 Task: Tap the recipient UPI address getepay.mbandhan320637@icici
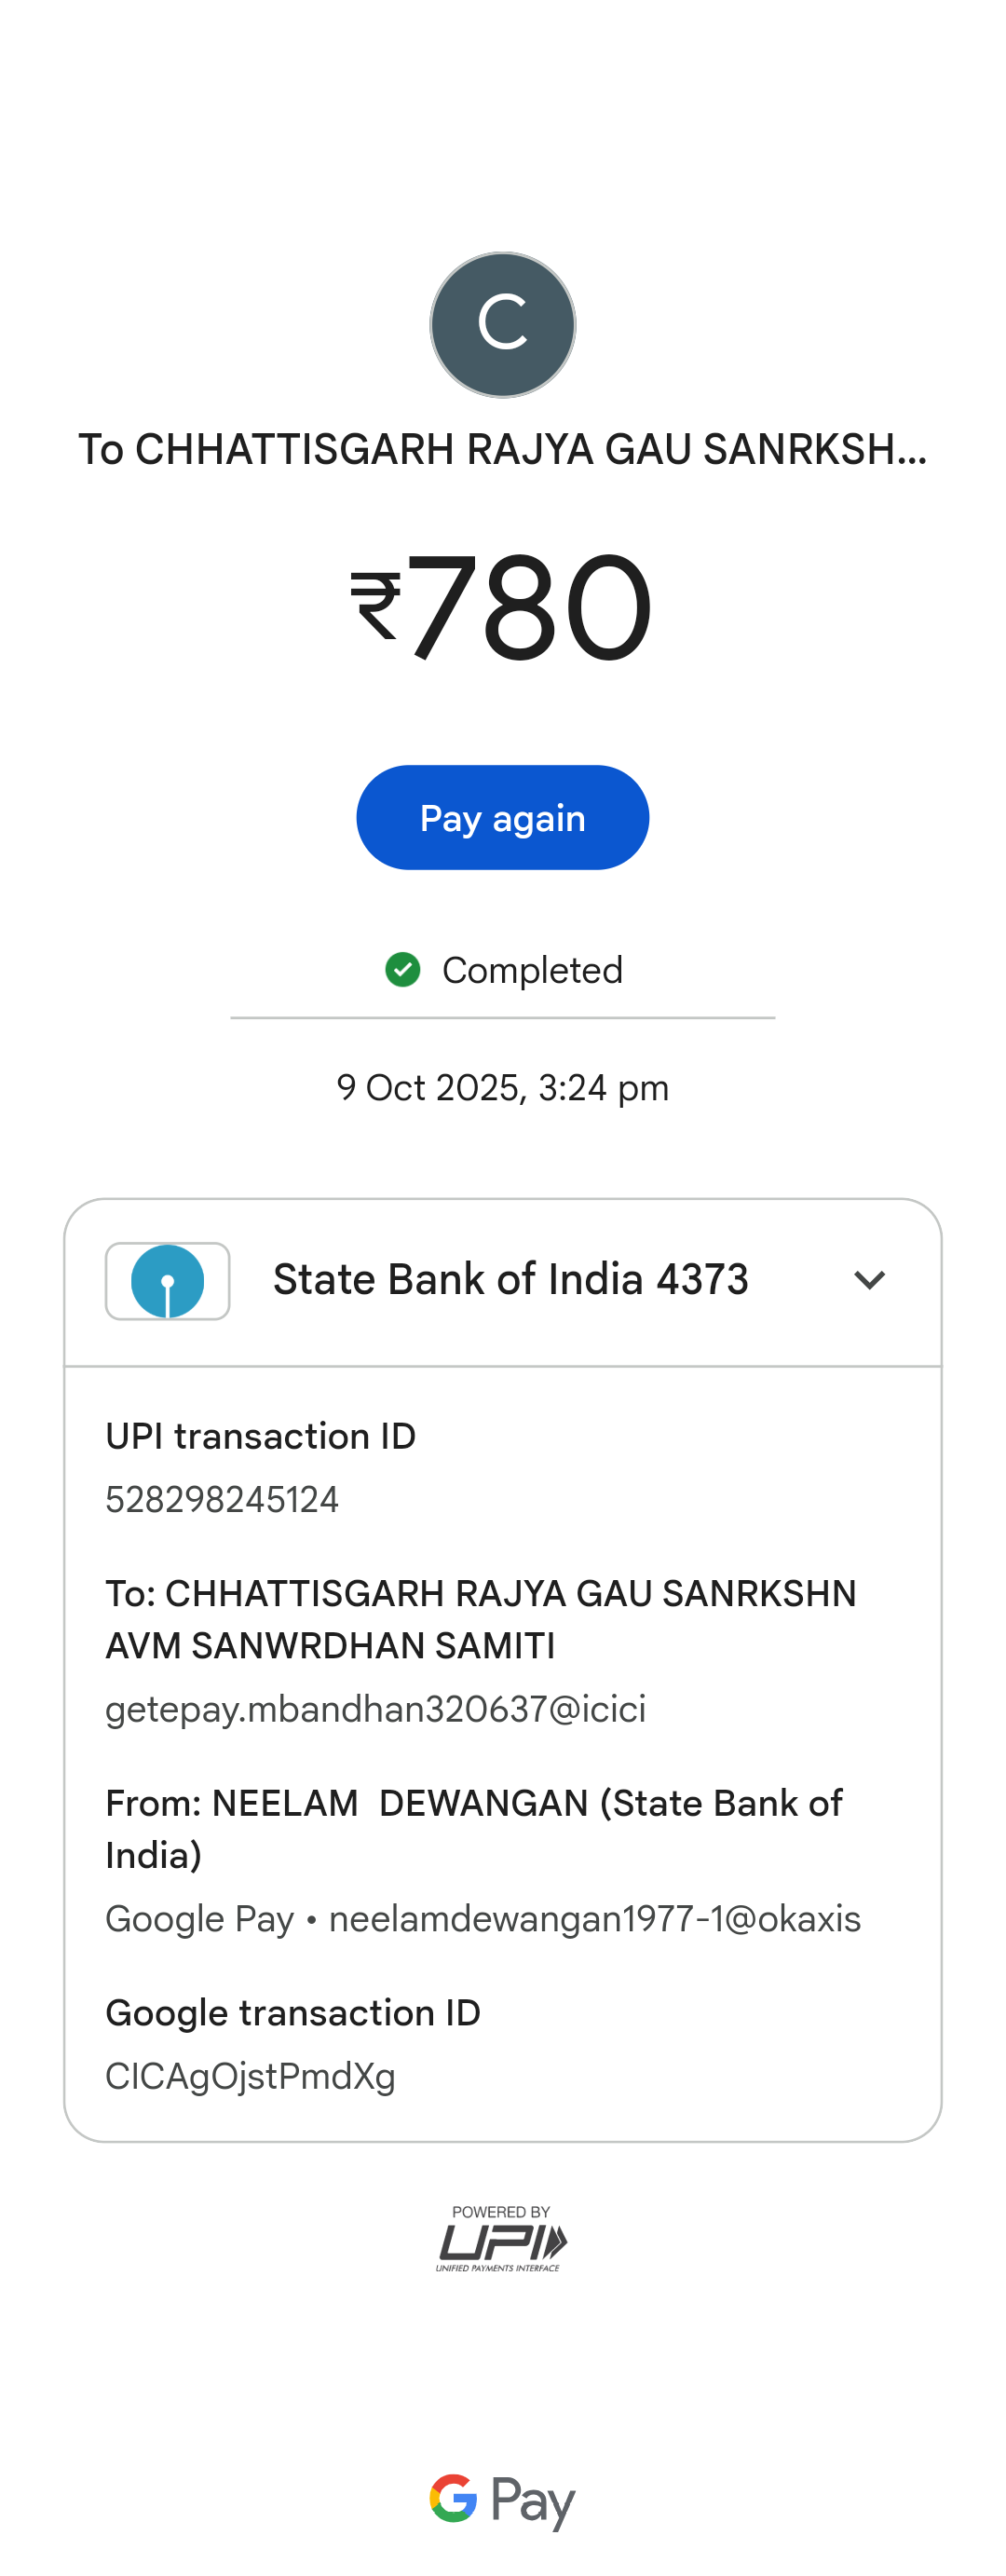(x=376, y=1709)
